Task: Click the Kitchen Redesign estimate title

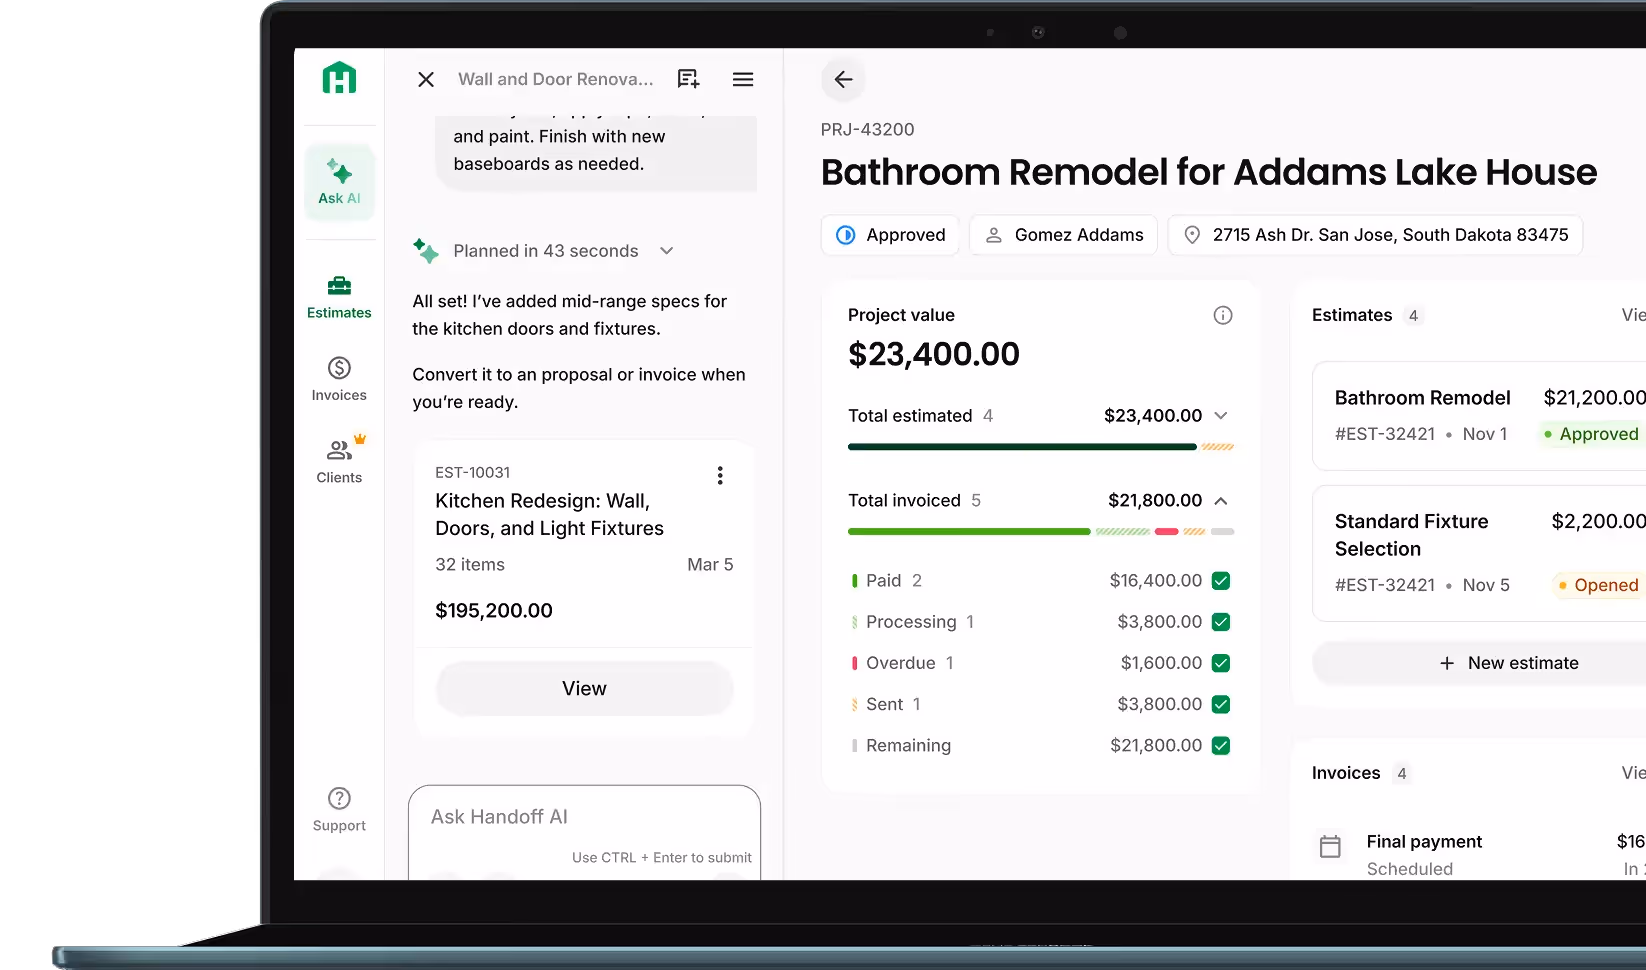Action: click(x=549, y=515)
